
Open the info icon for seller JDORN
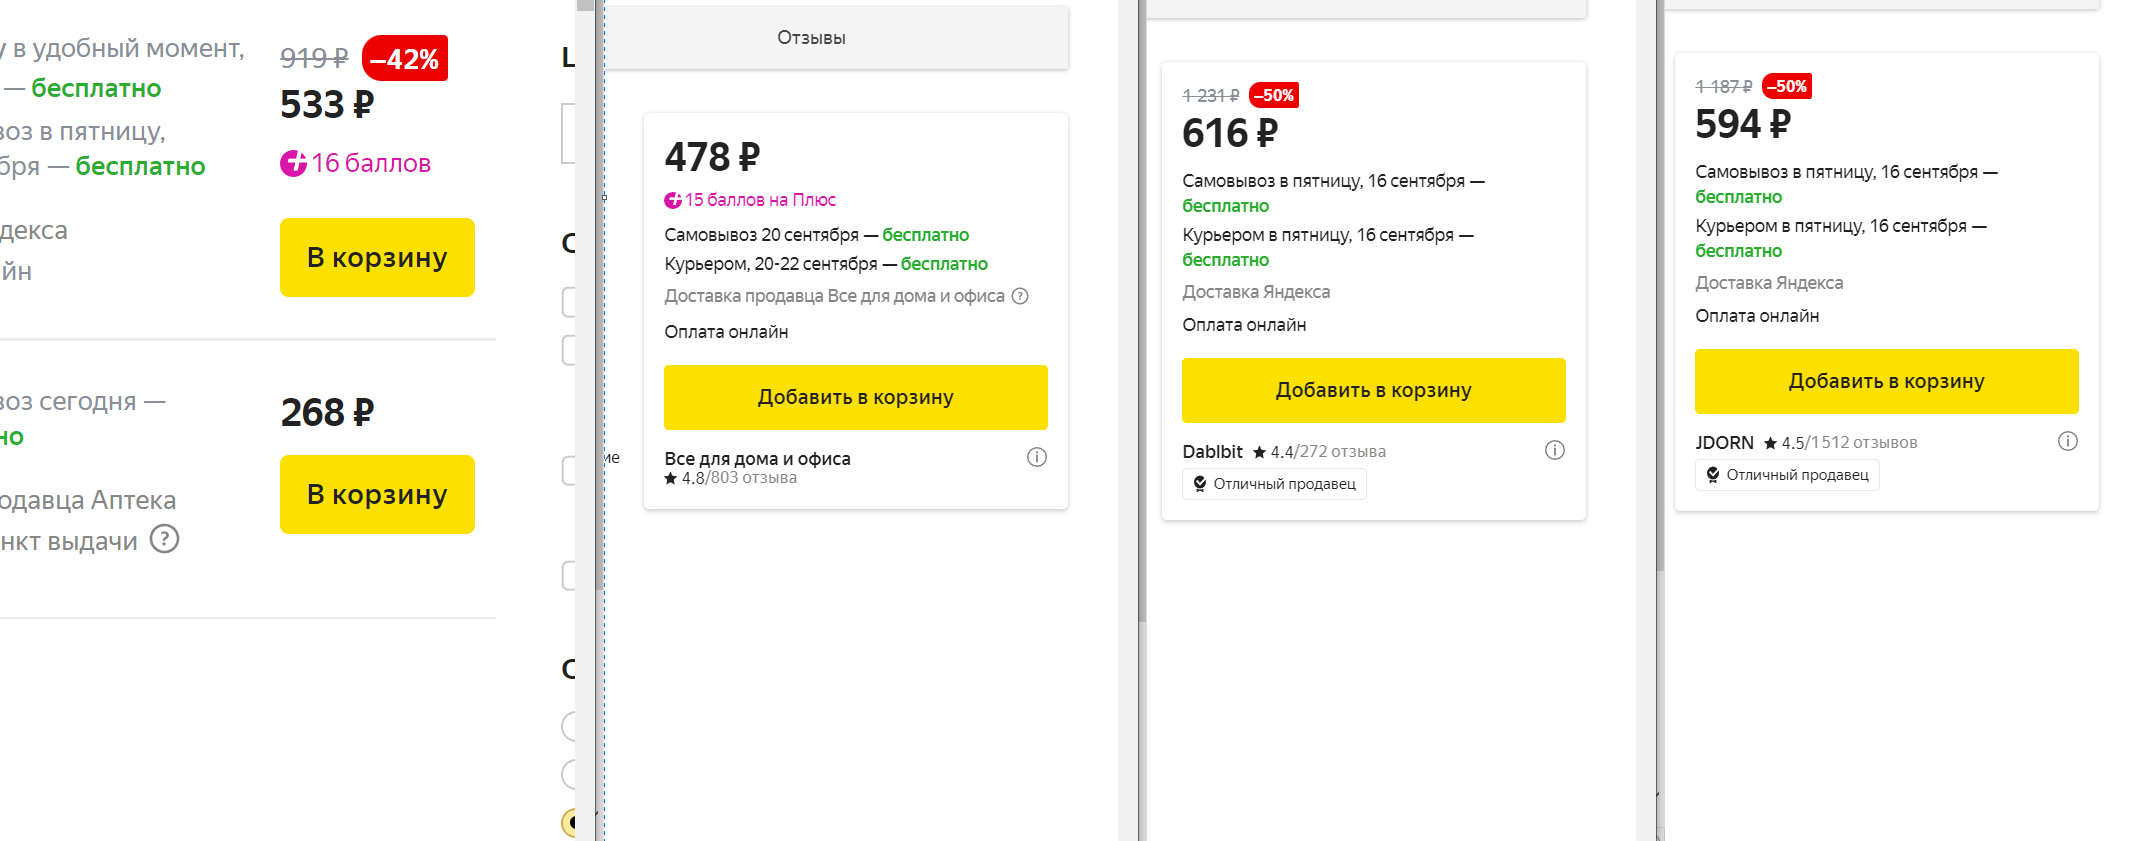pos(2067,441)
